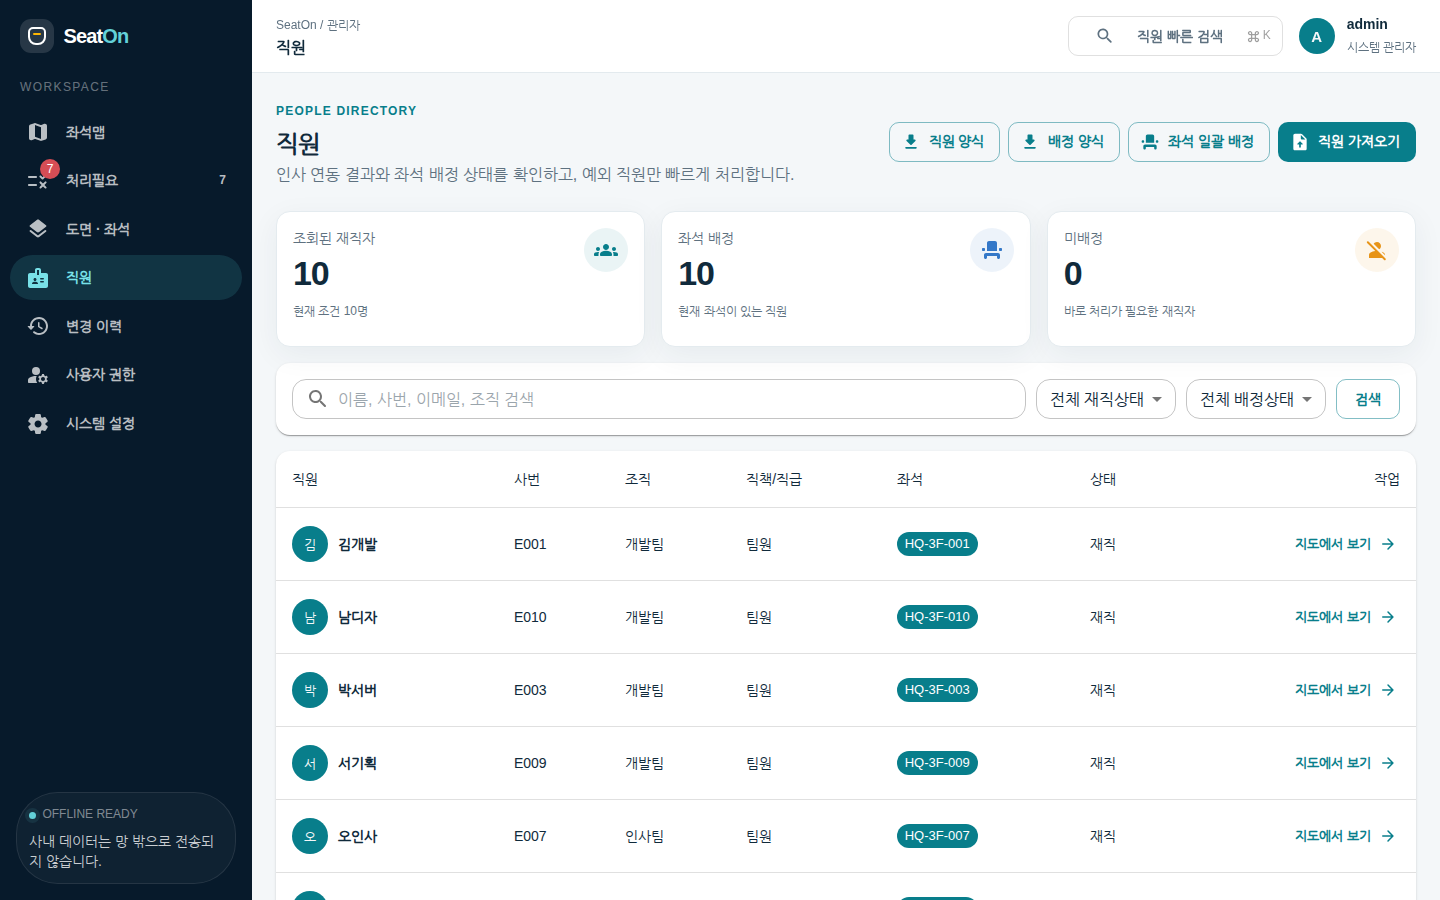1440x900 pixels.
Task: Expand the 전체 재직상태 dropdown
Action: [x=1106, y=399]
